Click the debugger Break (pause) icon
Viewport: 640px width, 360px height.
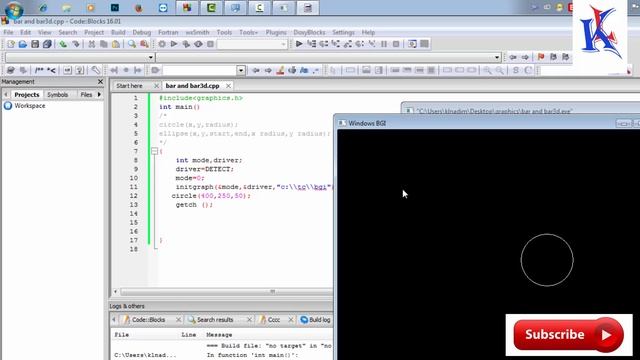384,44
